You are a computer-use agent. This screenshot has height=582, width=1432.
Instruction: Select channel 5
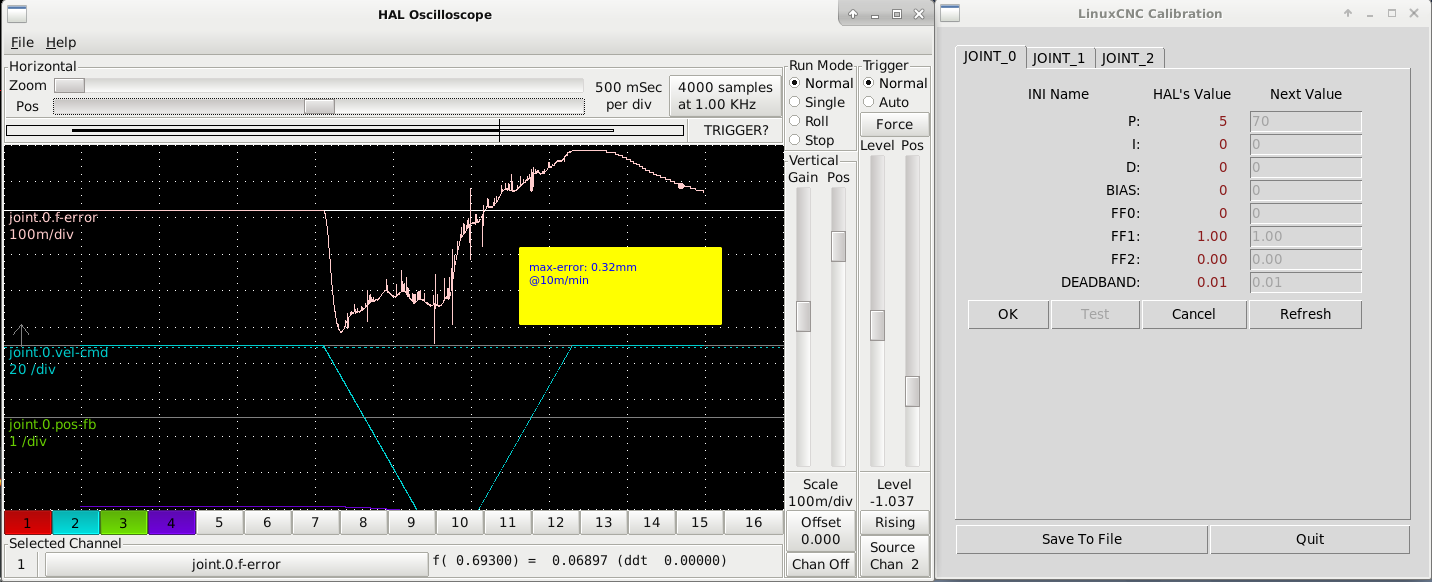click(x=220, y=522)
